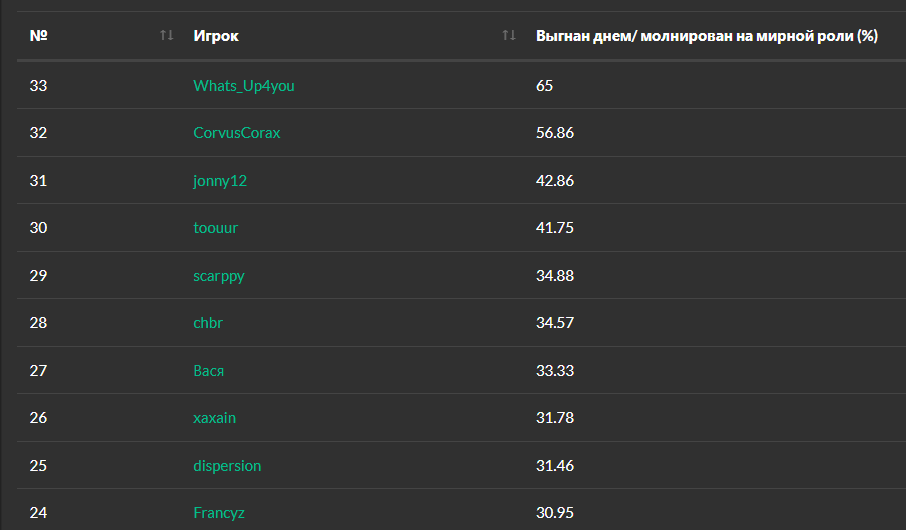
Task: Click the chbr player name
Action: coord(208,323)
